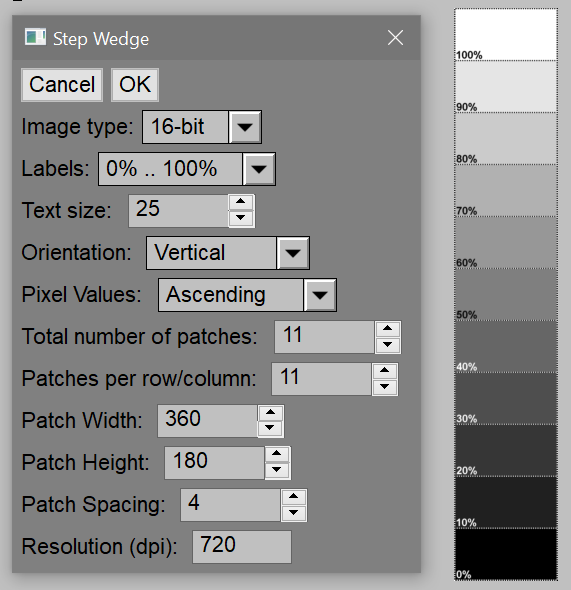Increase Text size with up arrow

click(241, 202)
